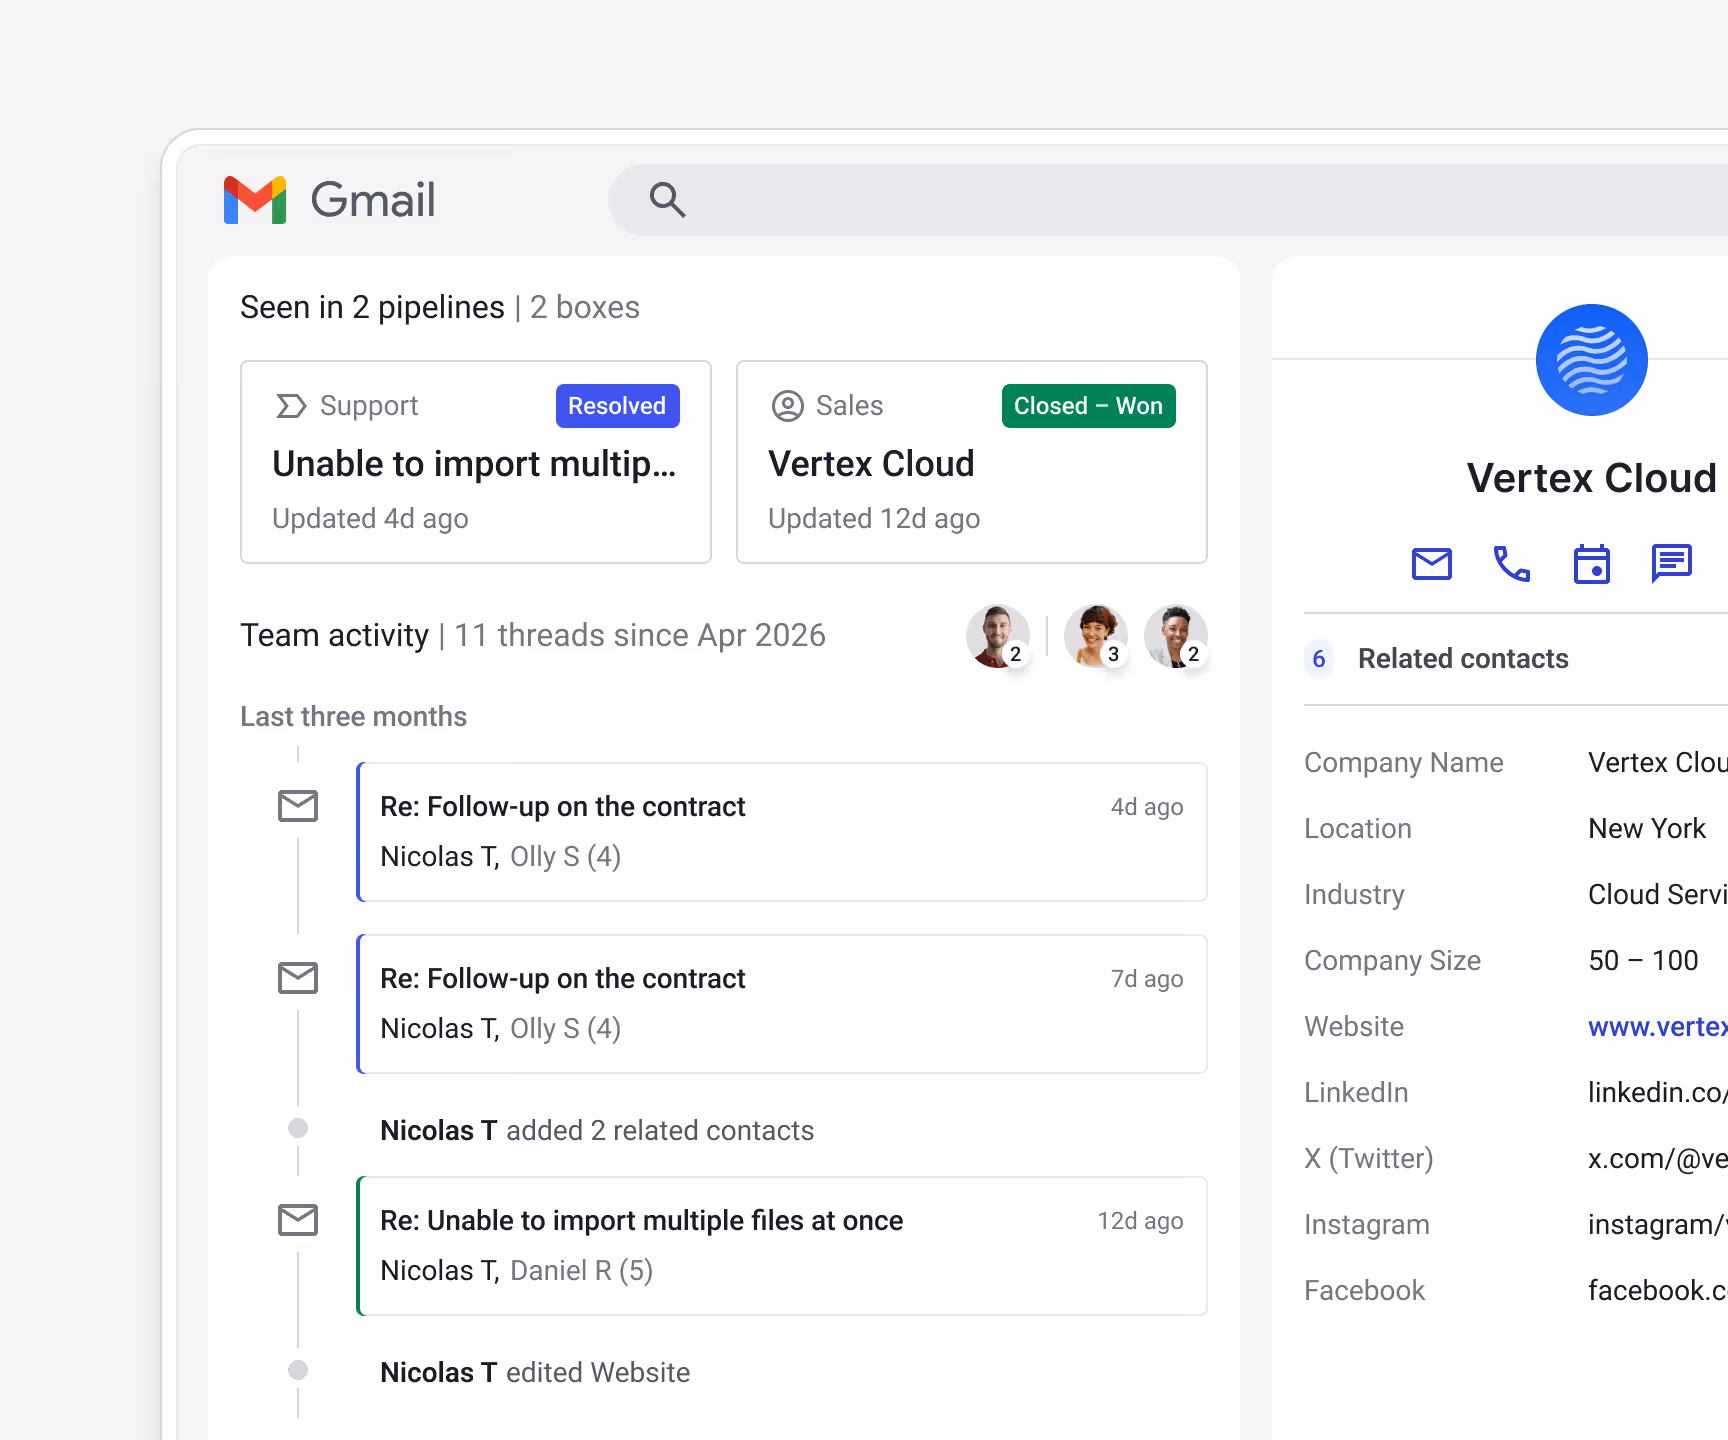Screen dimensions: 1728x1440
Task: Click the Closed – Won status badge
Action: [1089, 406]
